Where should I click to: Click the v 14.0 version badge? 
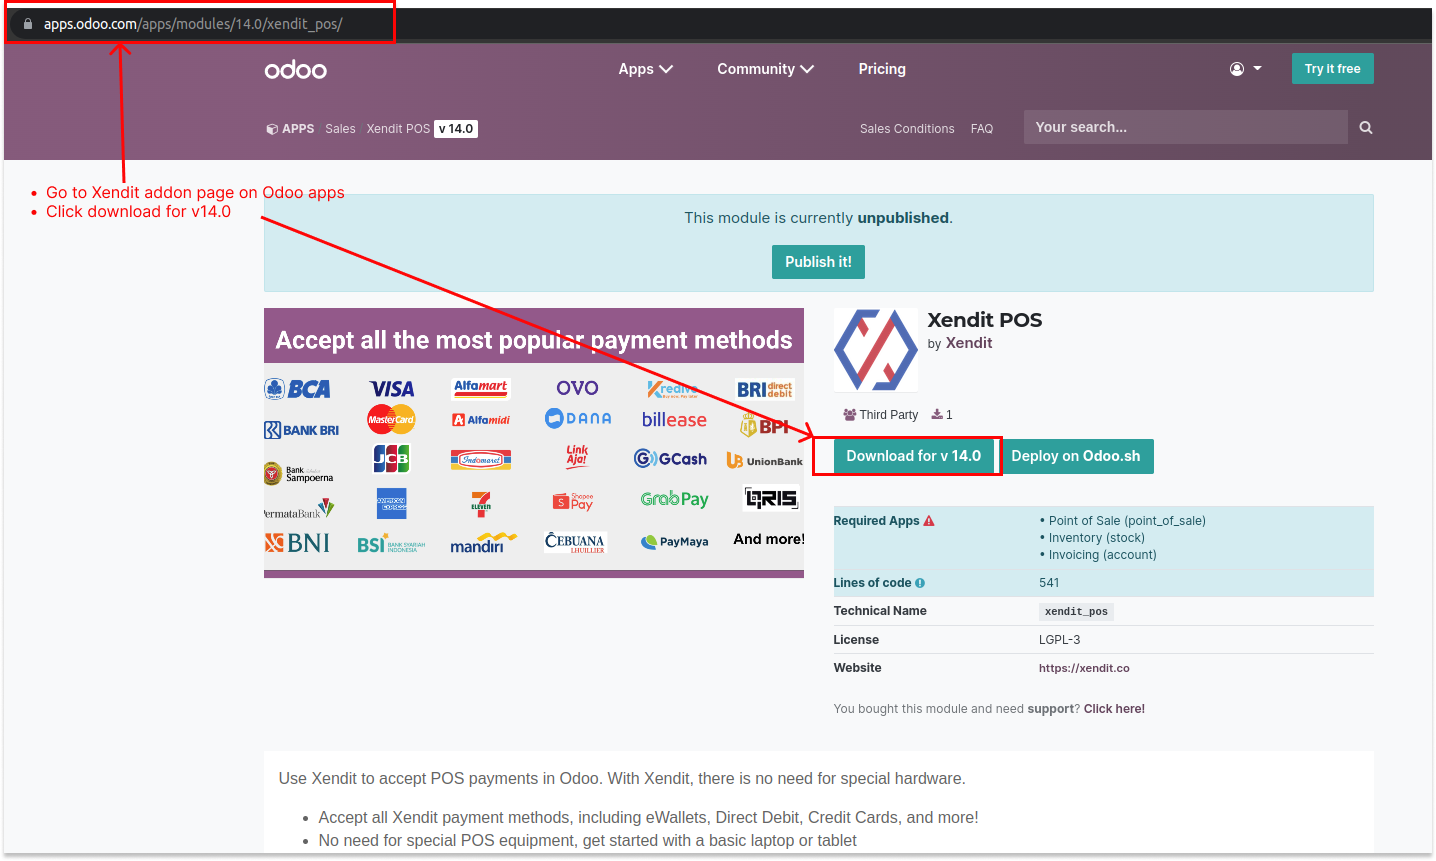coord(456,129)
